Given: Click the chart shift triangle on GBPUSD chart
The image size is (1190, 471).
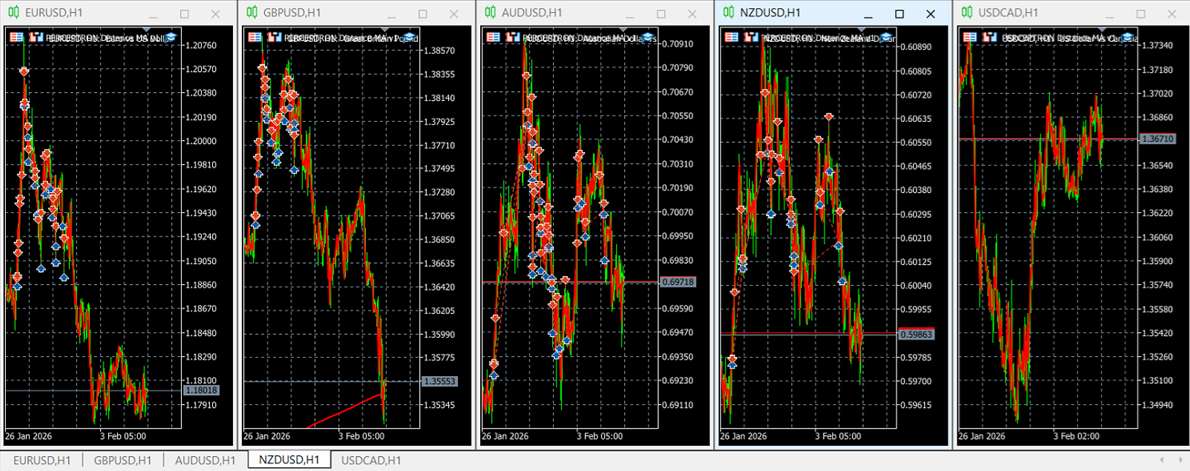Looking at the screenshot, I should click(x=383, y=29).
